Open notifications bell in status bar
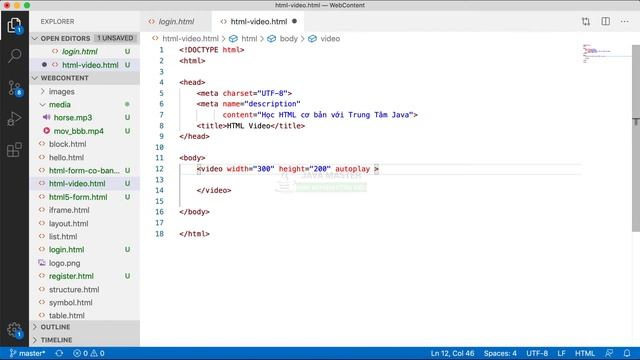 [x=627, y=353]
